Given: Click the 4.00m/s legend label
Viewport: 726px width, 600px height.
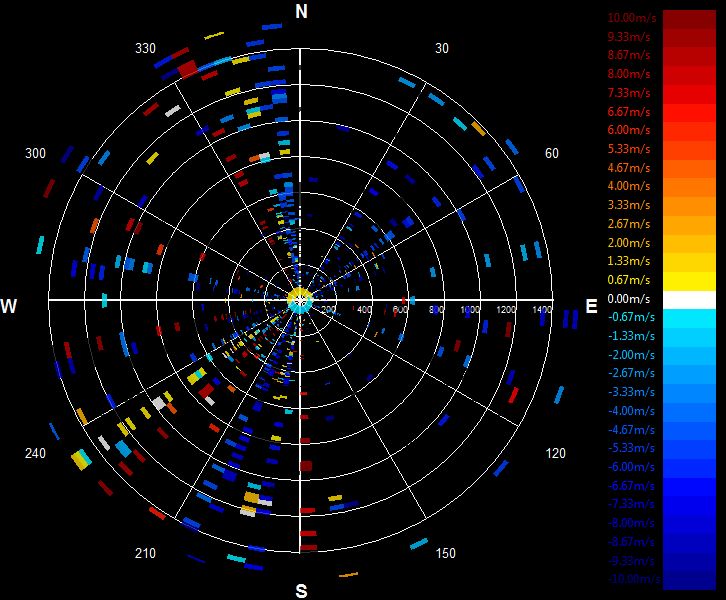Looking at the screenshot, I should click(629, 186).
